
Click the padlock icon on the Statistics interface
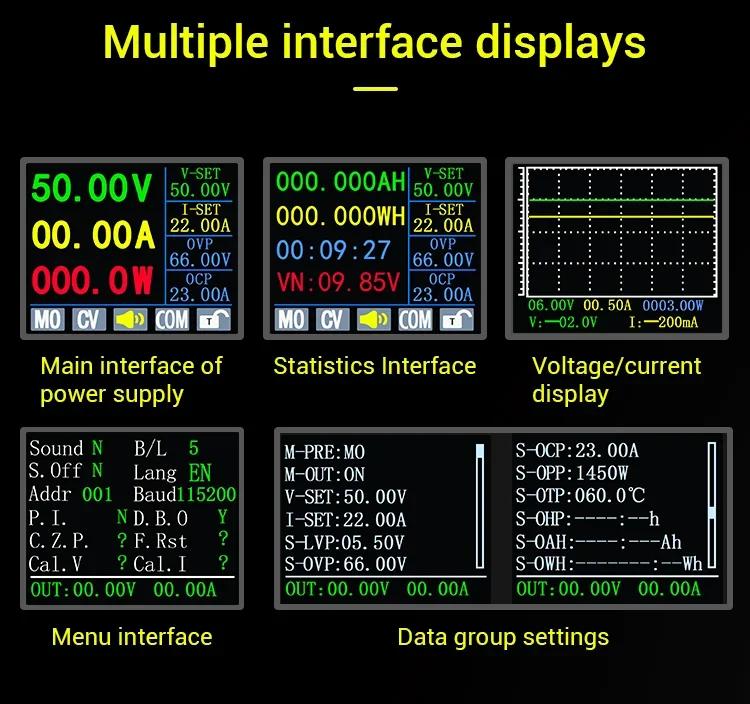click(456, 319)
